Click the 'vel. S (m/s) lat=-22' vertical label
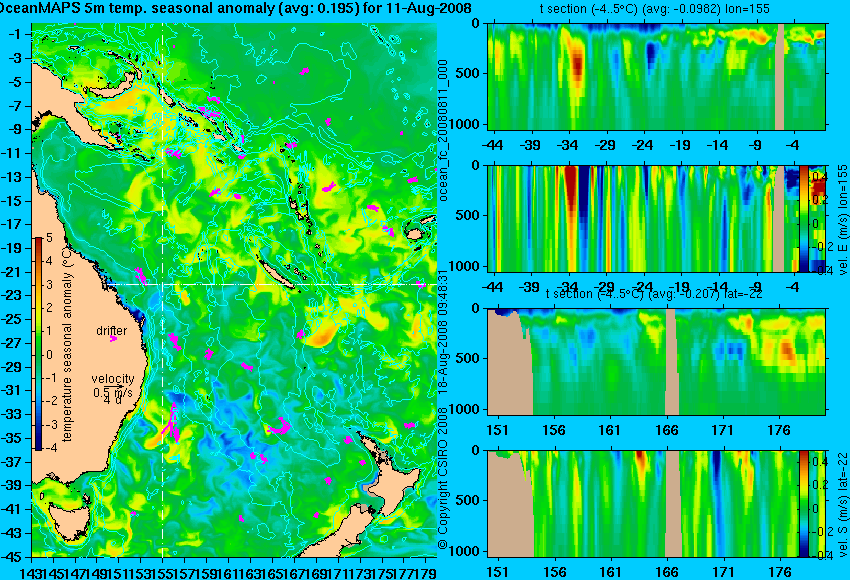The height and width of the screenshot is (580, 850). tap(842, 504)
